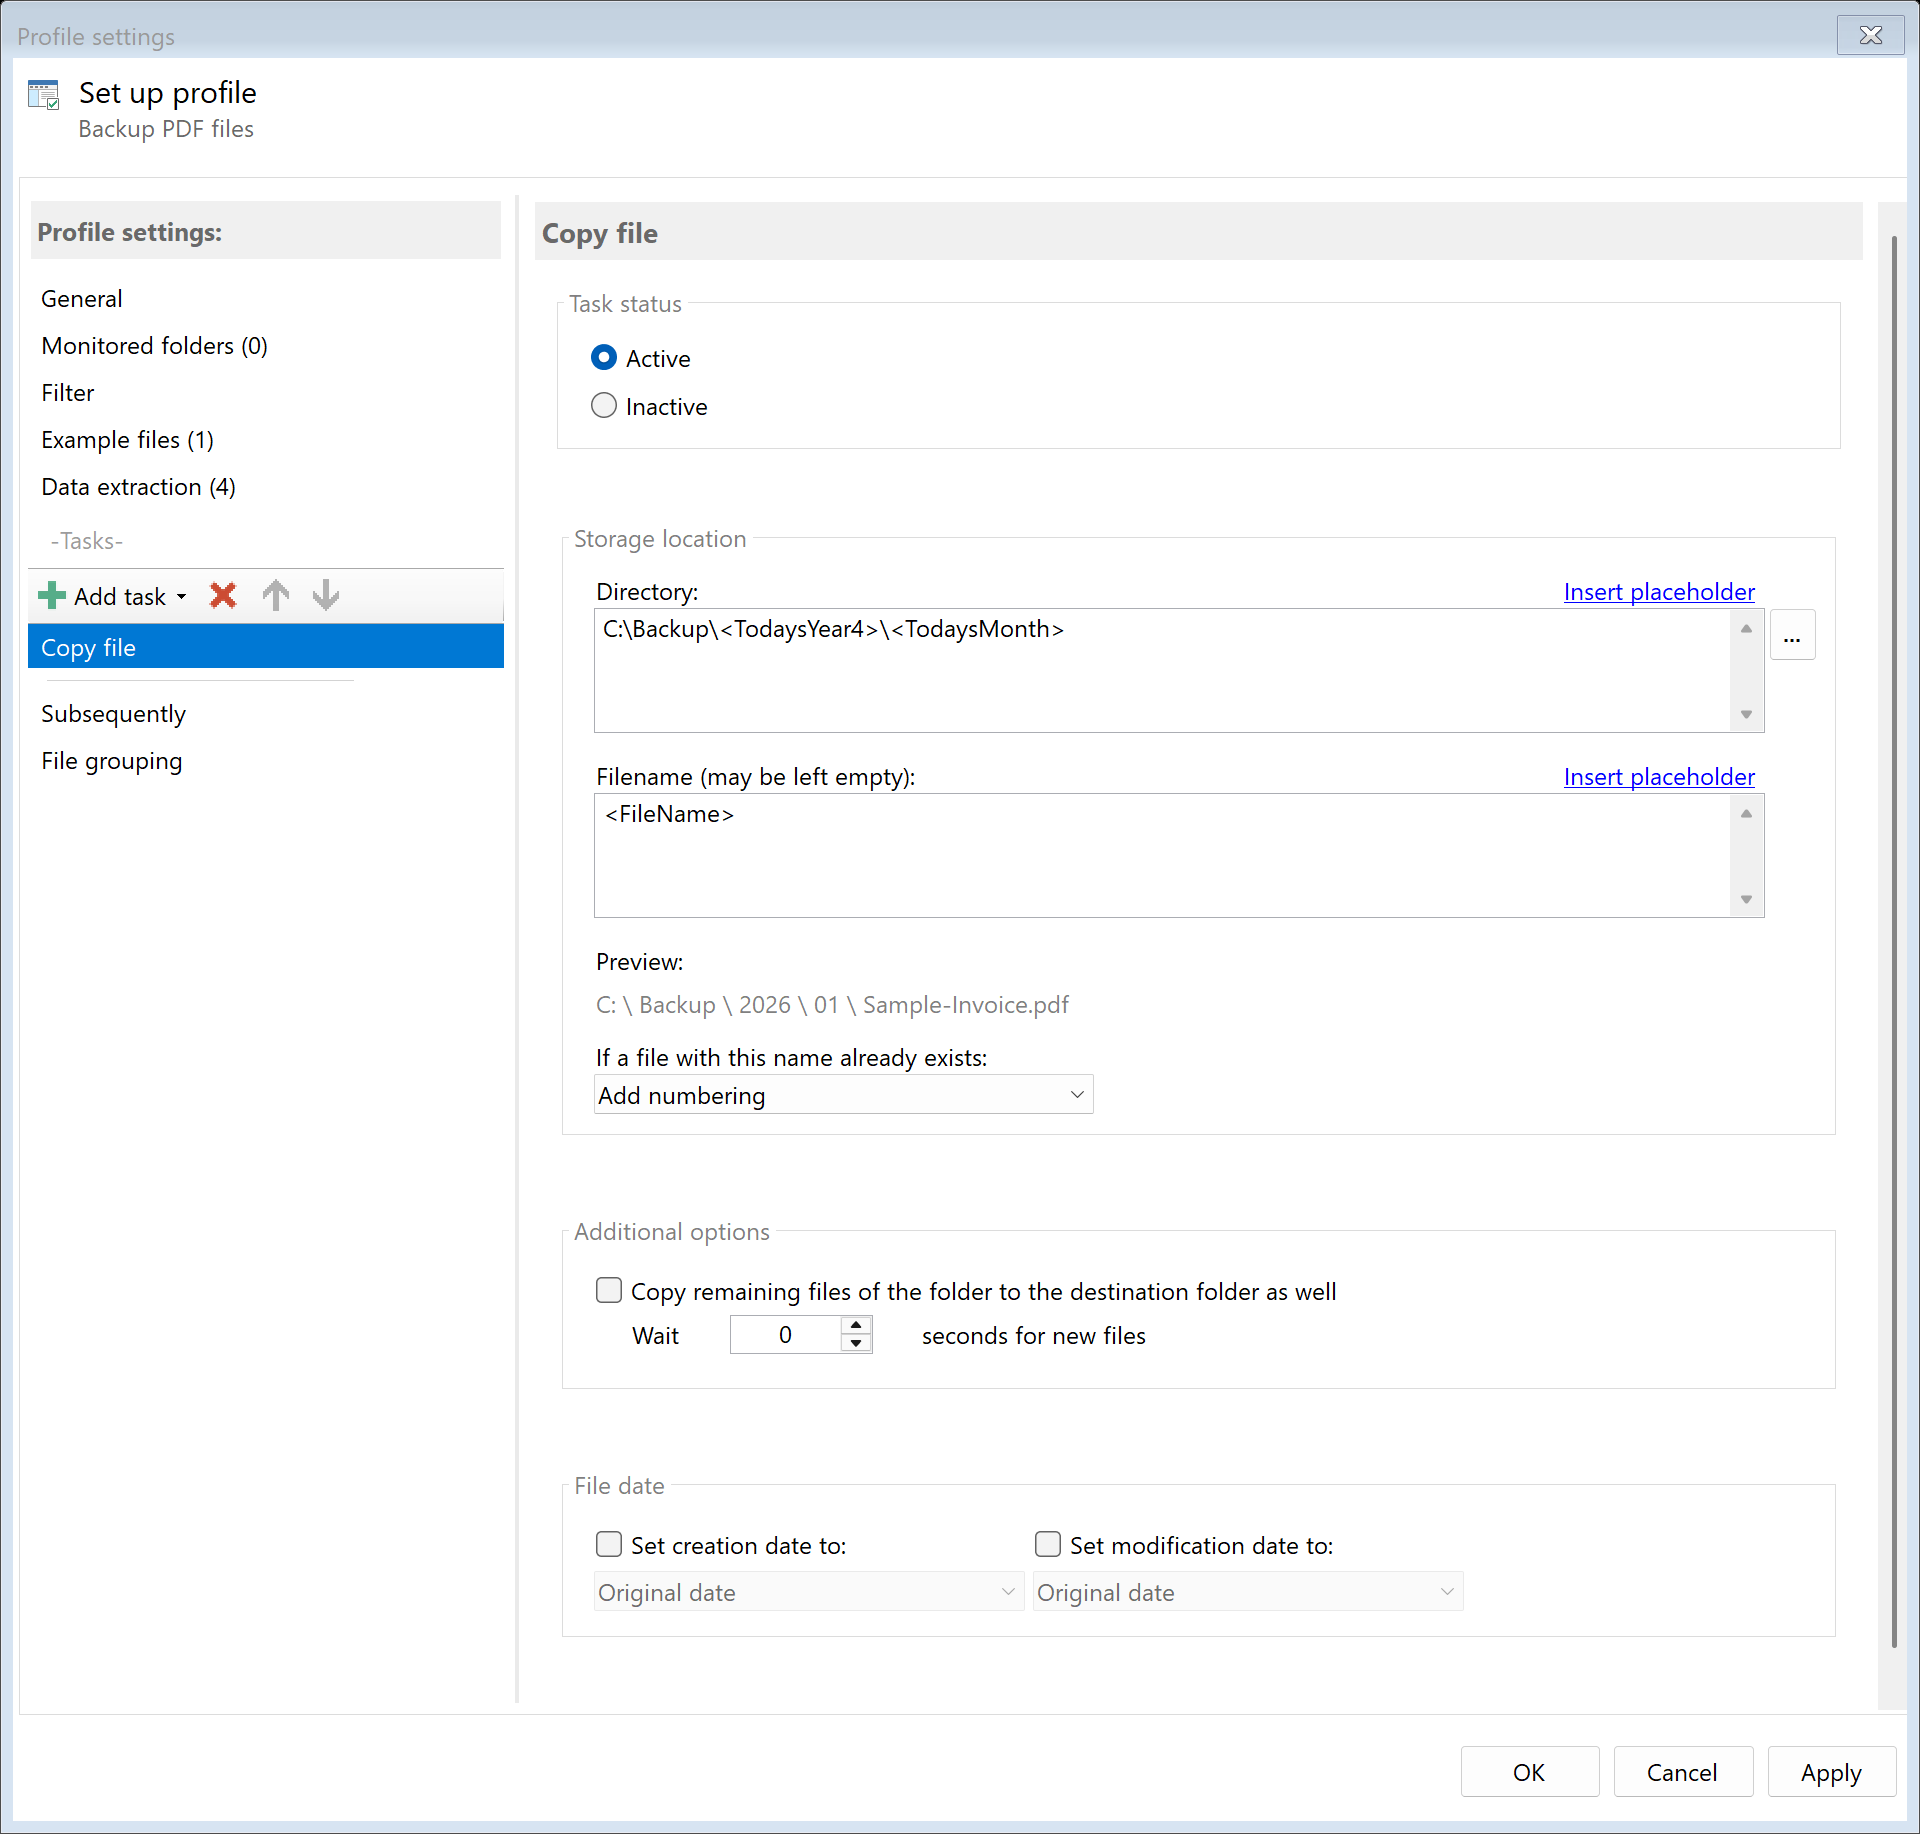
Task: Browse for a directory using the ellipsis button
Action: (x=1792, y=634)
